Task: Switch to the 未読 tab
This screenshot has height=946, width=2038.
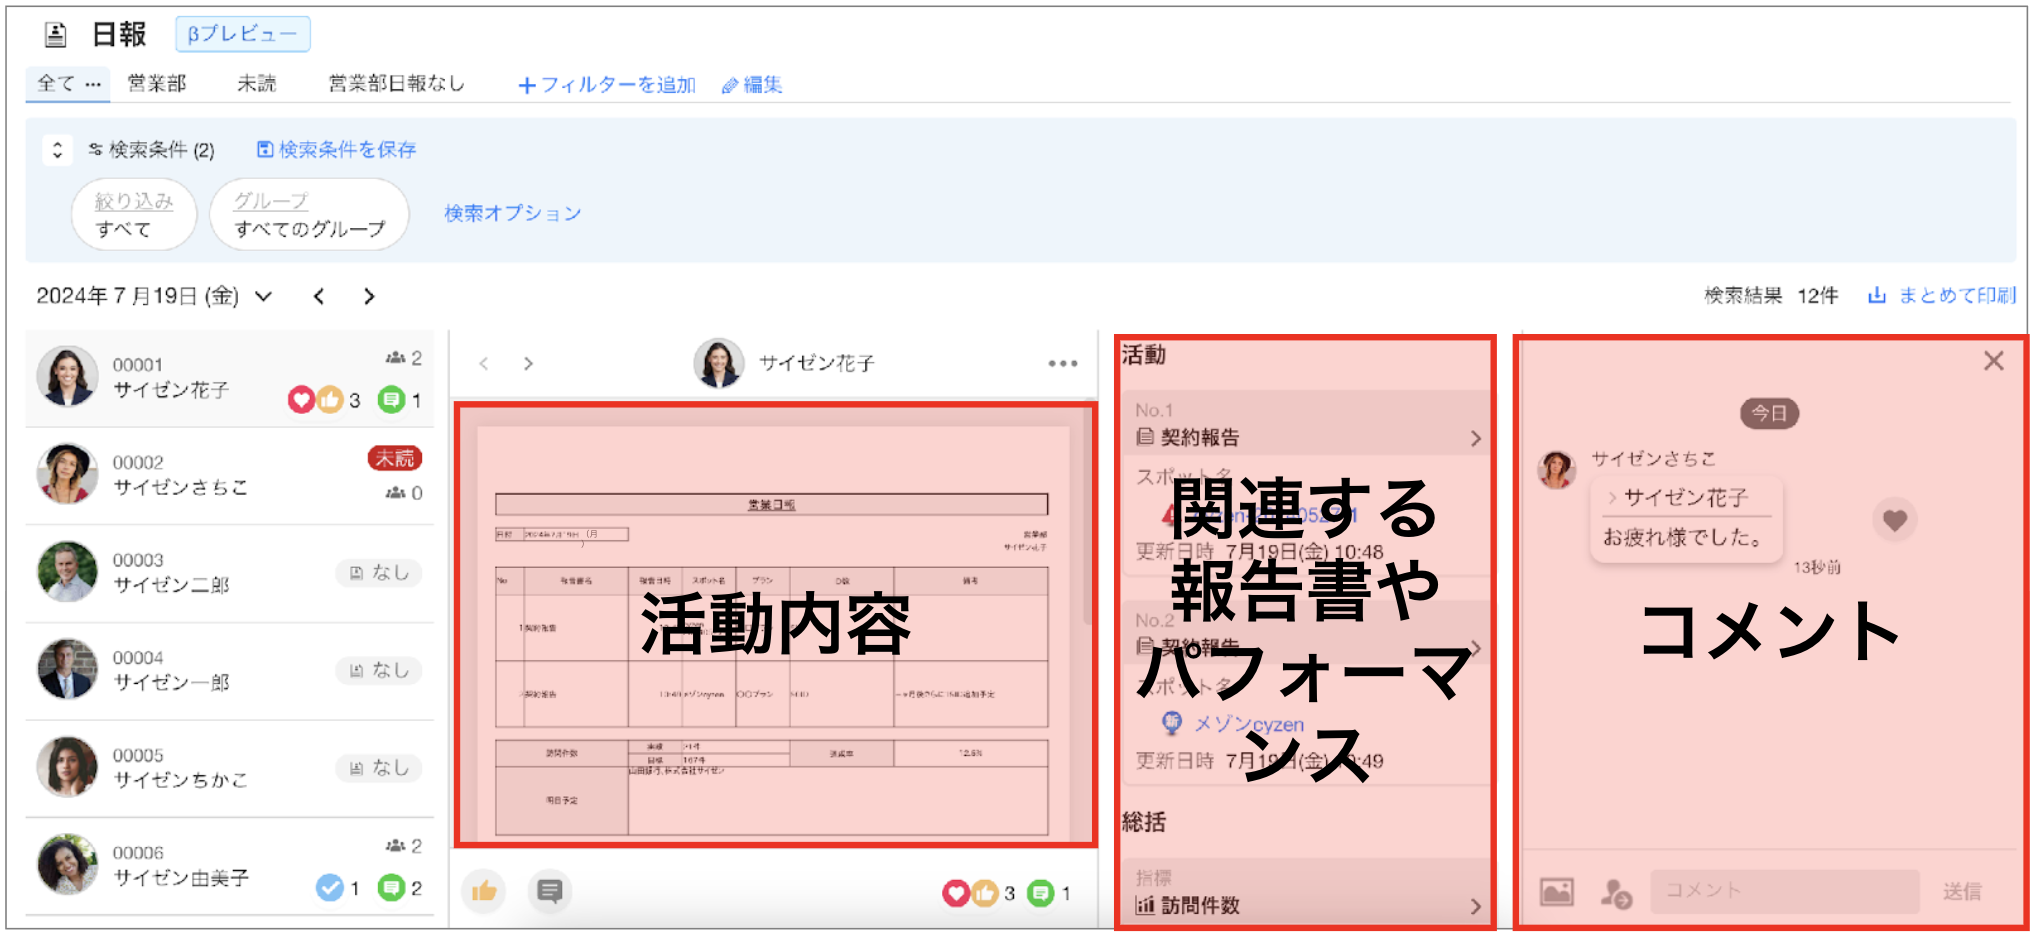Action: pos(257,83)
